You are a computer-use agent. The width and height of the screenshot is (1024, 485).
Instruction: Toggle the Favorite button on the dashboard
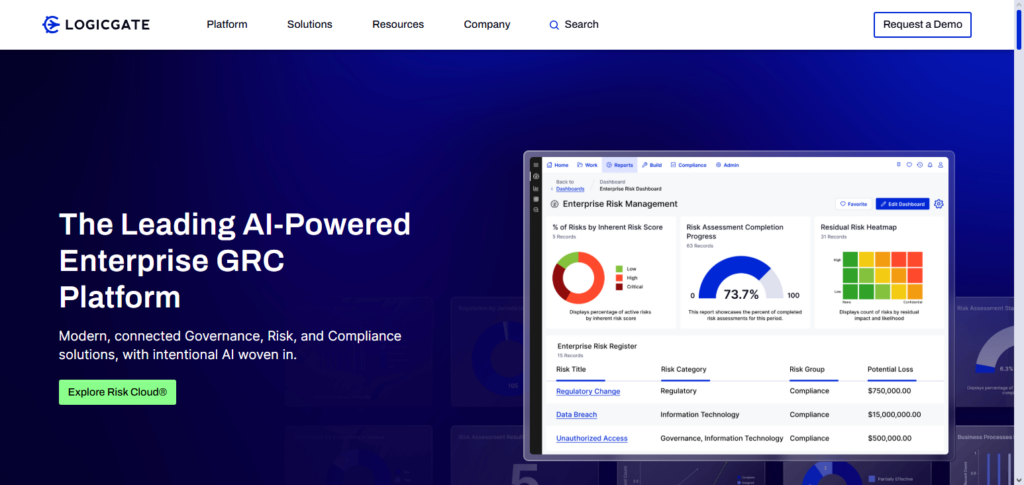coord(852,204)
